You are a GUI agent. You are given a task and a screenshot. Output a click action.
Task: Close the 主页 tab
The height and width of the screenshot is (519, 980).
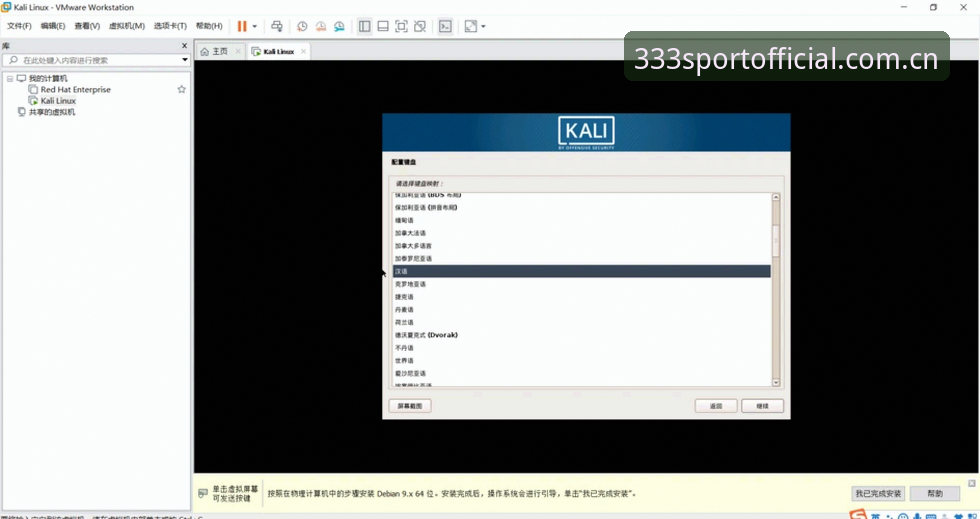(238, 51)
